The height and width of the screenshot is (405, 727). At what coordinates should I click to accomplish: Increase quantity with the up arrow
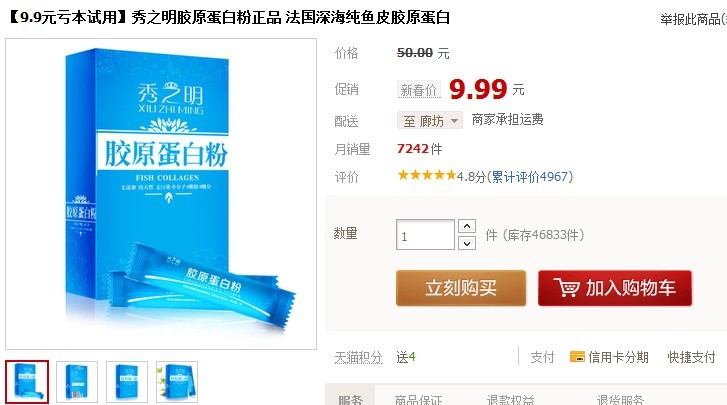click(x=467, y=226)
